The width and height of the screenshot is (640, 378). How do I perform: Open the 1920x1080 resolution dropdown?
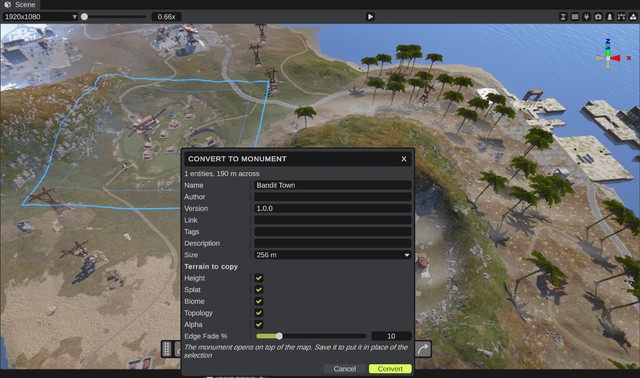pos(40,17)
